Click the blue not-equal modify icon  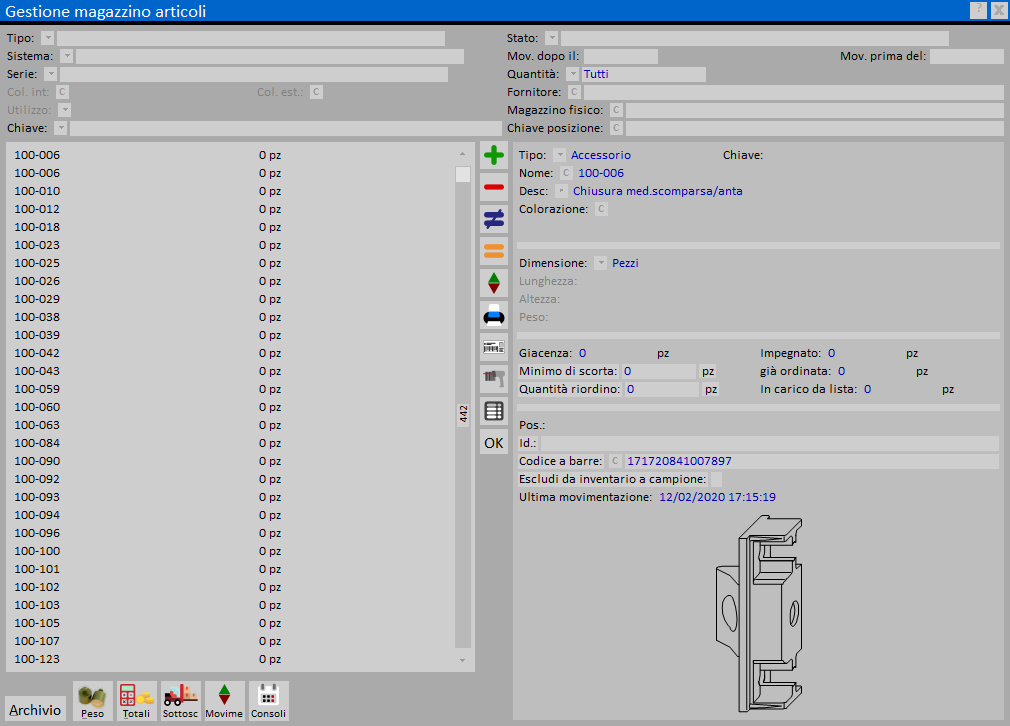click(x=494, y=219)
